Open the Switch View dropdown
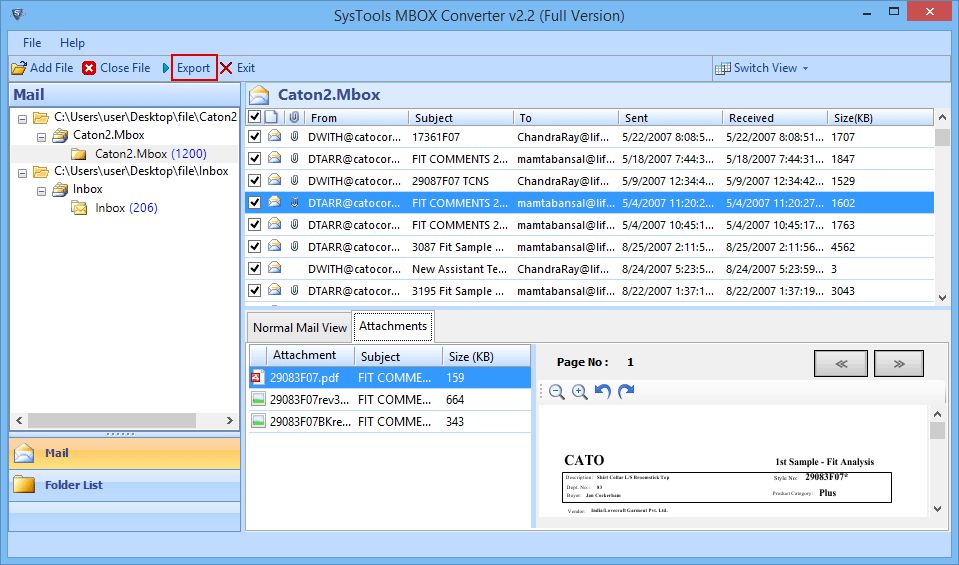This screenshot has height=565, width=959. [x=761, y=68]
